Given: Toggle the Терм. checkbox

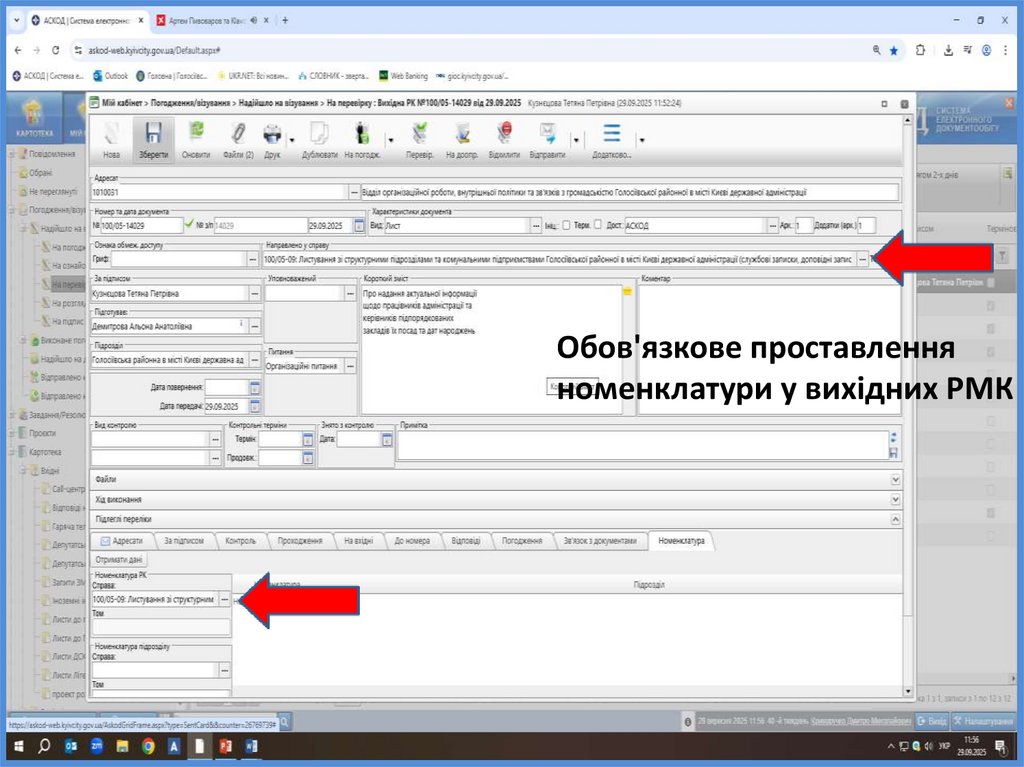Looking at the screenshot, I should (598, 225).
